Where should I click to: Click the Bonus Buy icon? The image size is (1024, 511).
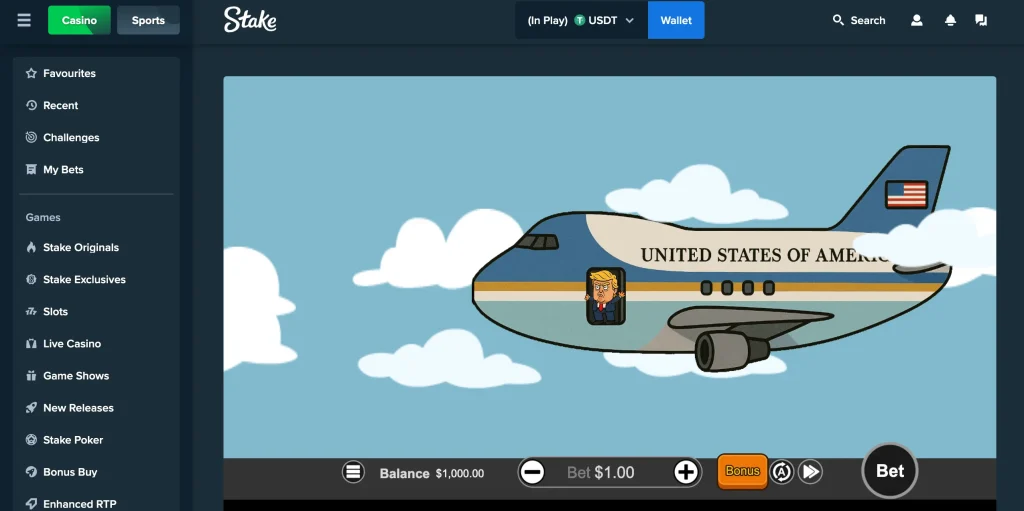(31, 471)
